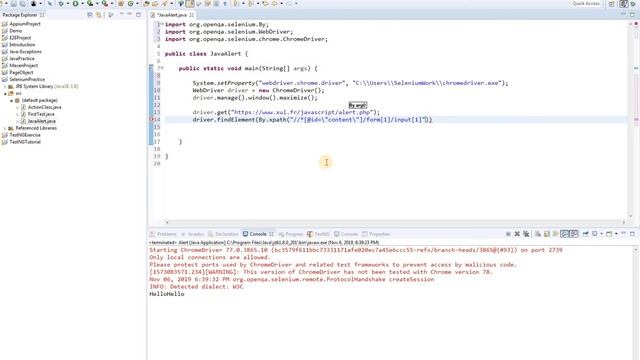Minimize the Package Explorer view
Screen dimensions: 640x360
pos(129,14)
